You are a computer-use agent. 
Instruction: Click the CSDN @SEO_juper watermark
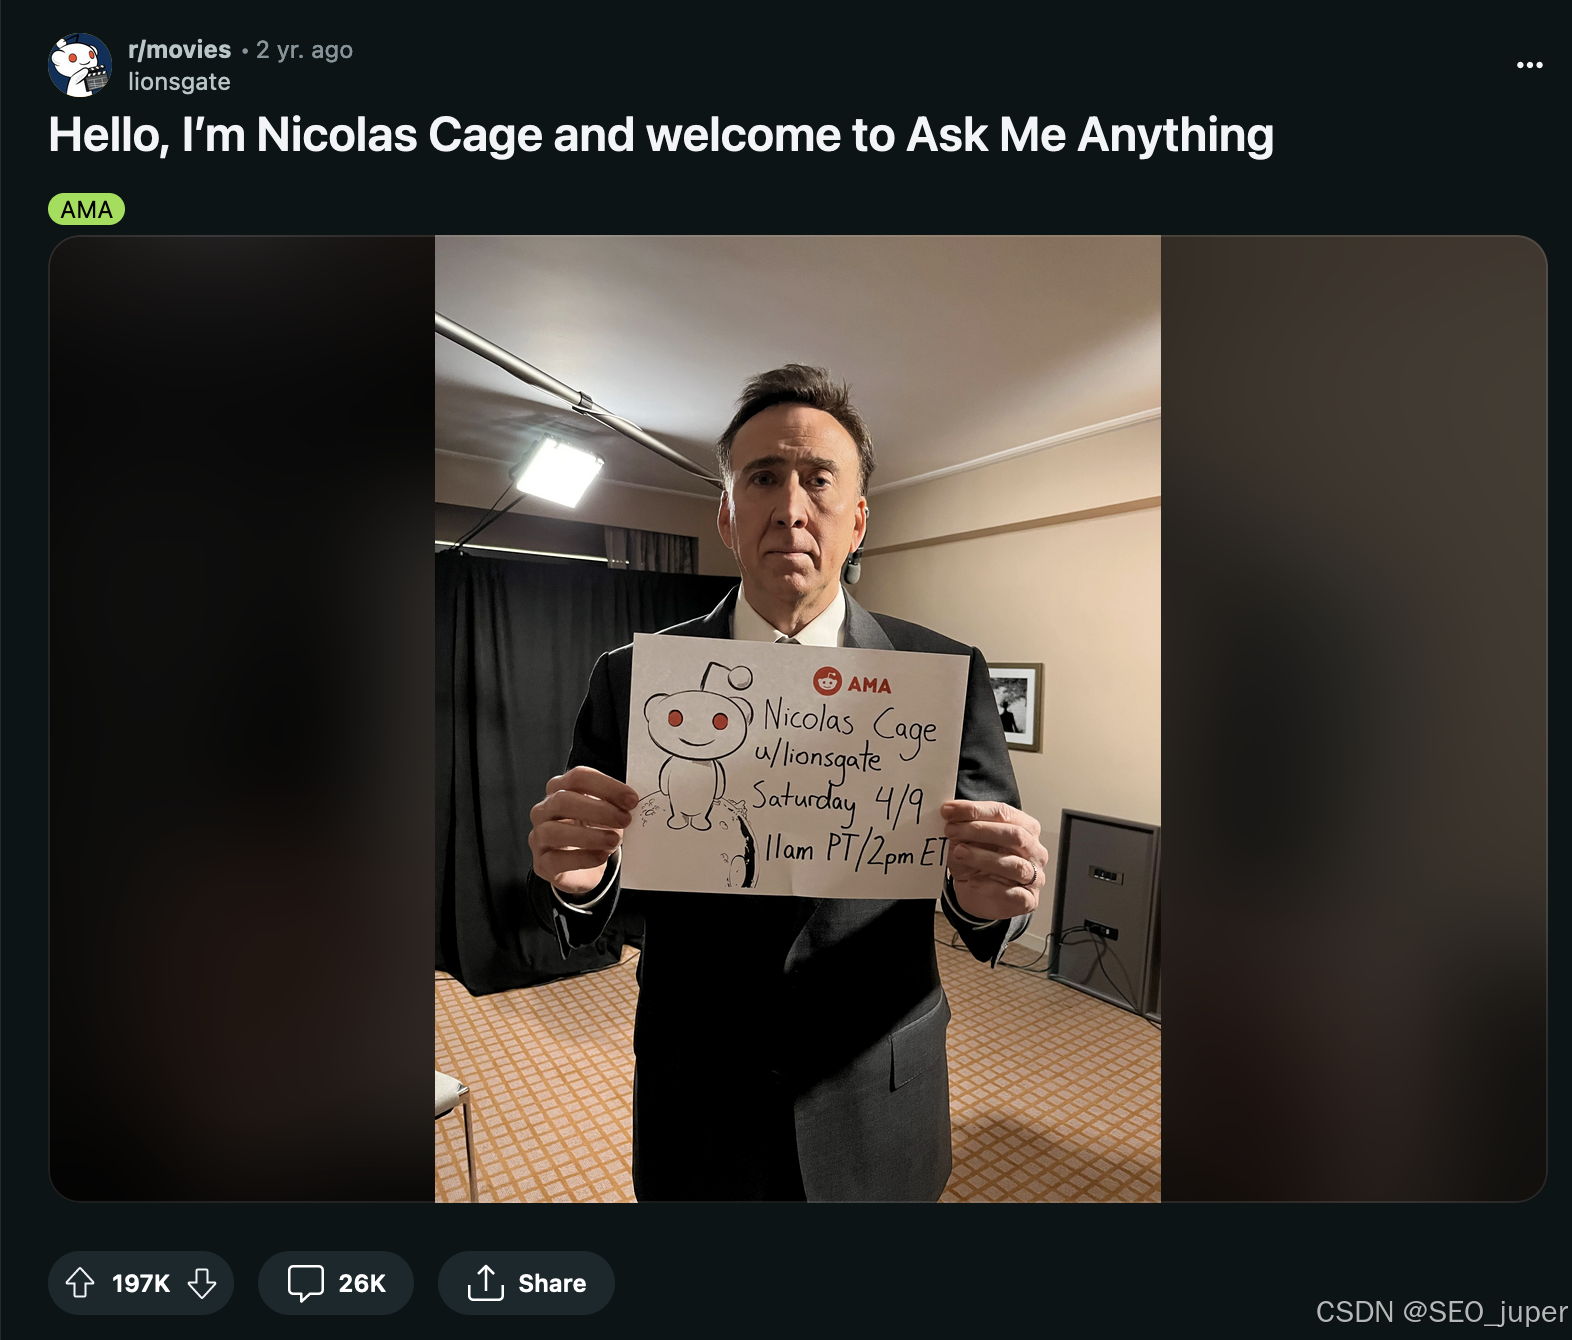[x=1441, y=1312]
